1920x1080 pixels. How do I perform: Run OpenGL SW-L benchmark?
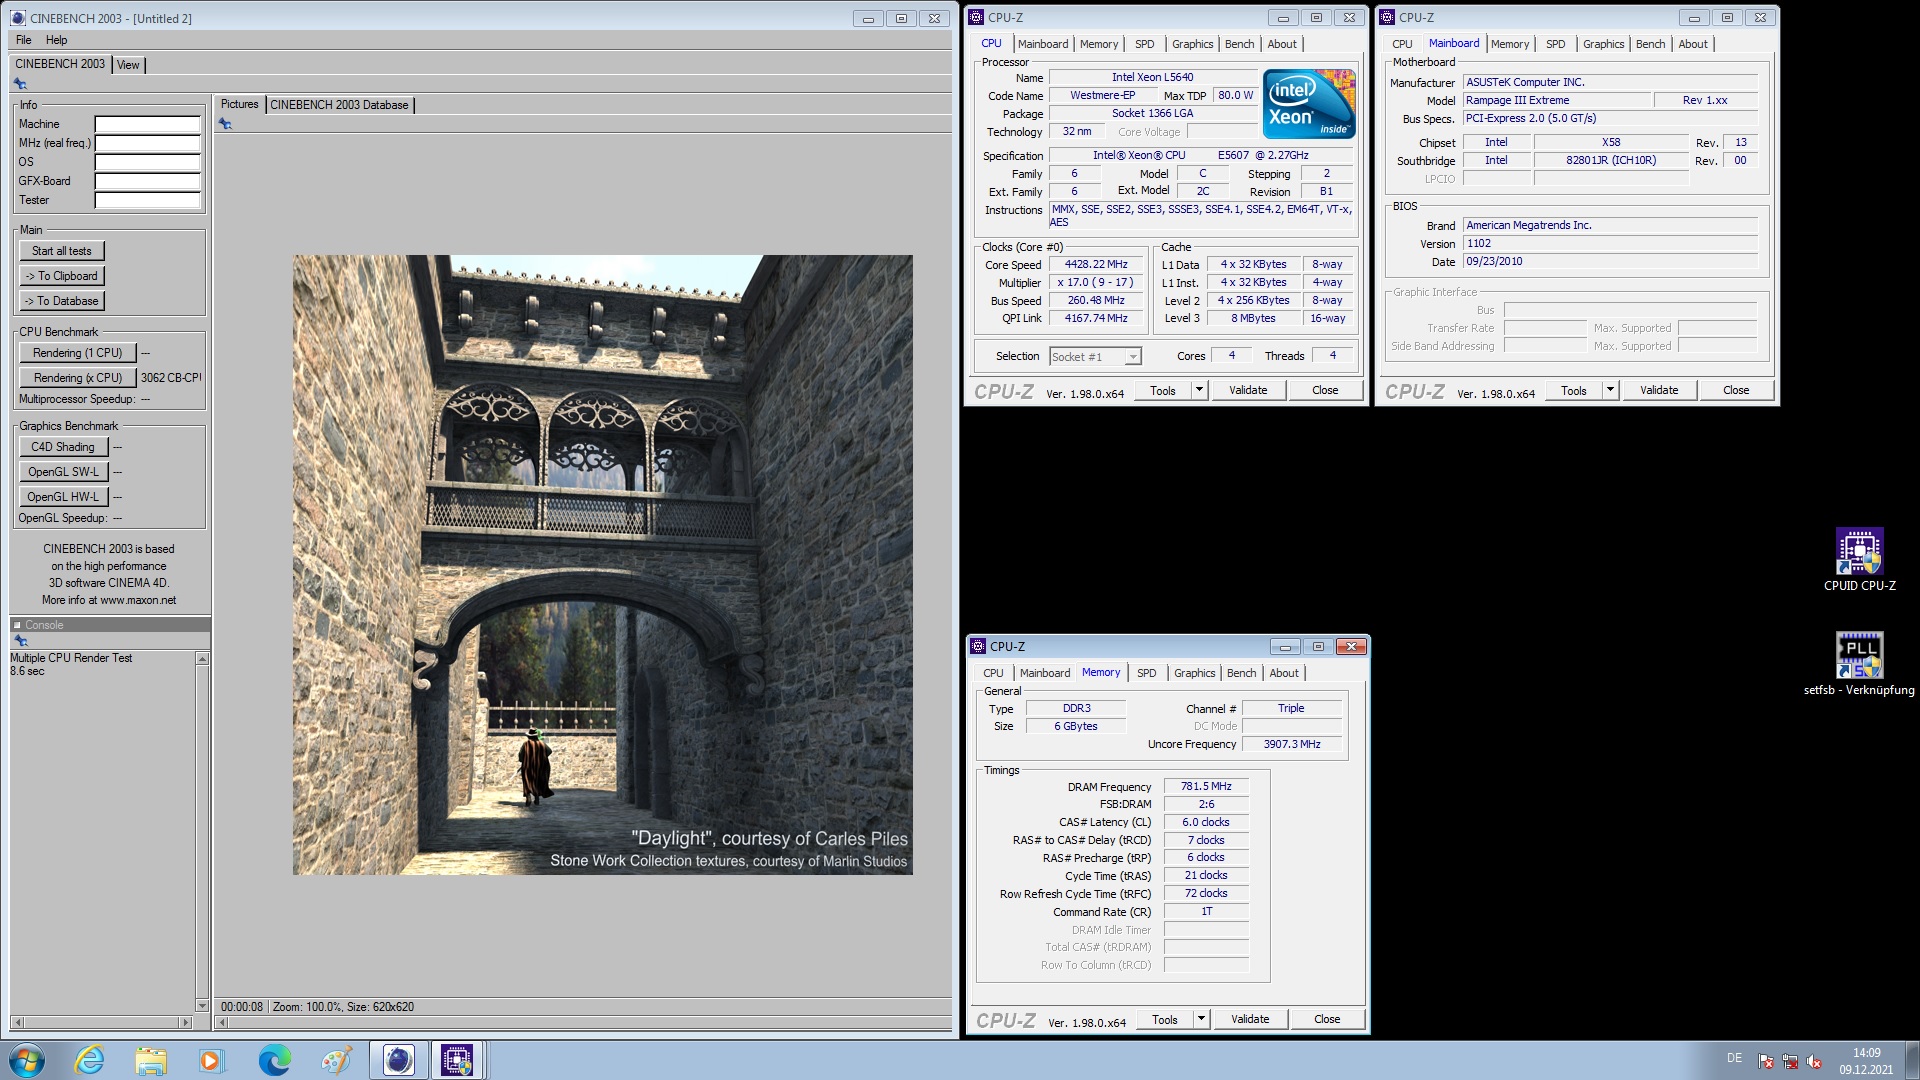pyautogui.click(x=63, y=472)
